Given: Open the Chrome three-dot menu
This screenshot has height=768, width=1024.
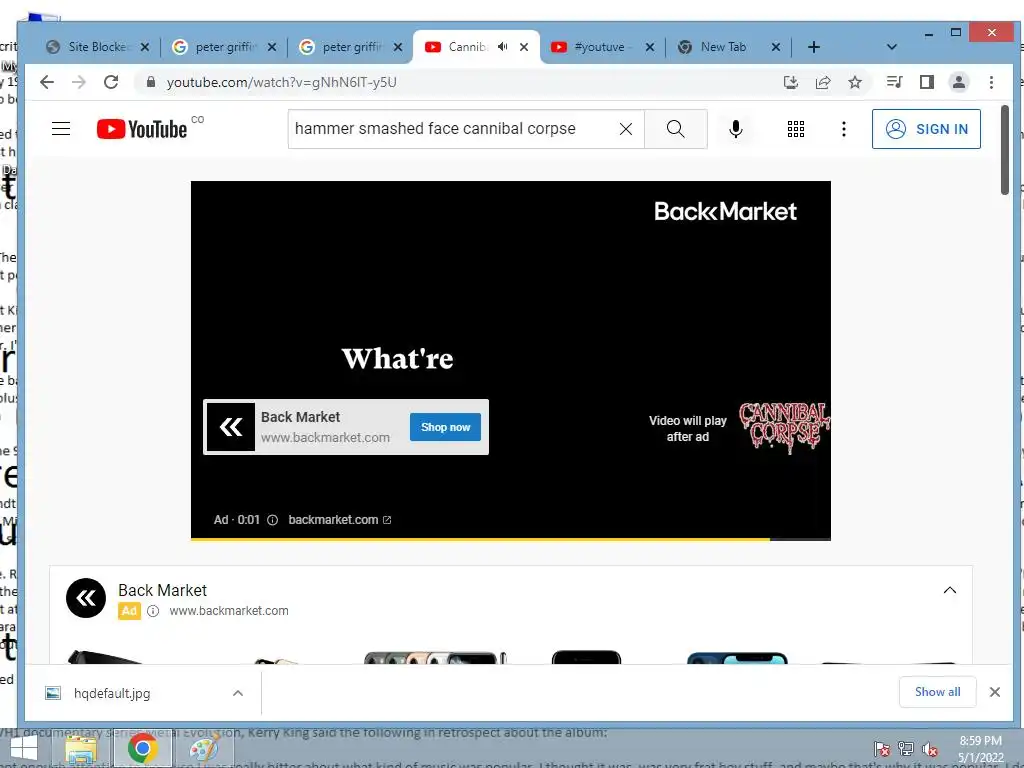Looking at the screenshot, I should point(991,82).
